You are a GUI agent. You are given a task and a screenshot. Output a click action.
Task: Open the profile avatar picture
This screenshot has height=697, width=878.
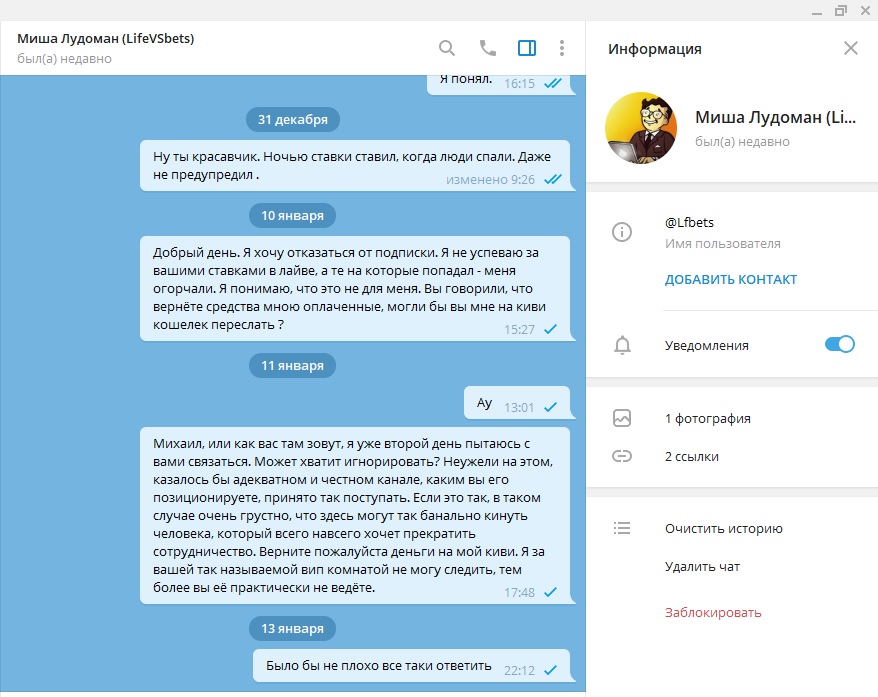tap(641, 128)
